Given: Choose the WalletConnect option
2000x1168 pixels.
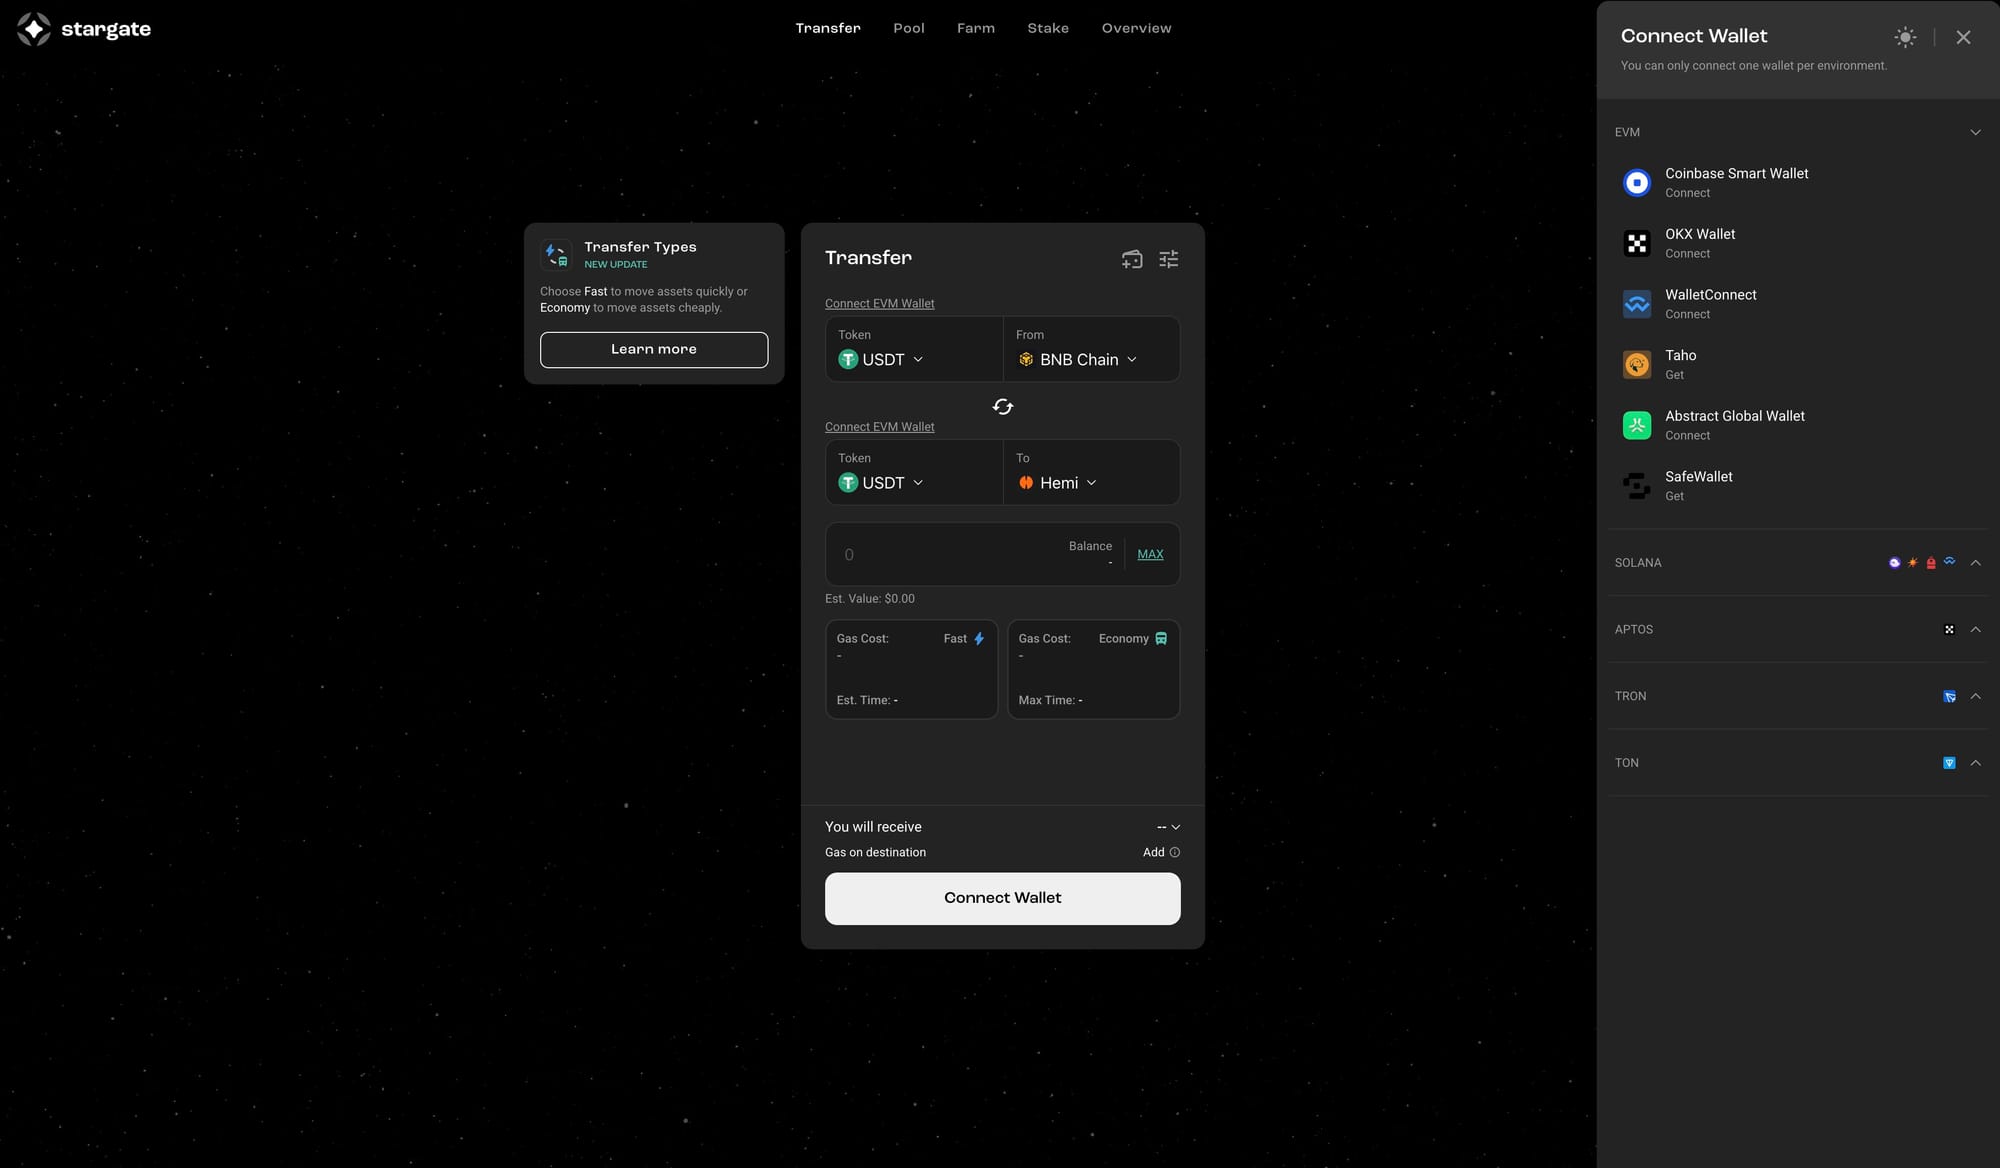Looking at the screenshot, I should [x=1710, y=304].
